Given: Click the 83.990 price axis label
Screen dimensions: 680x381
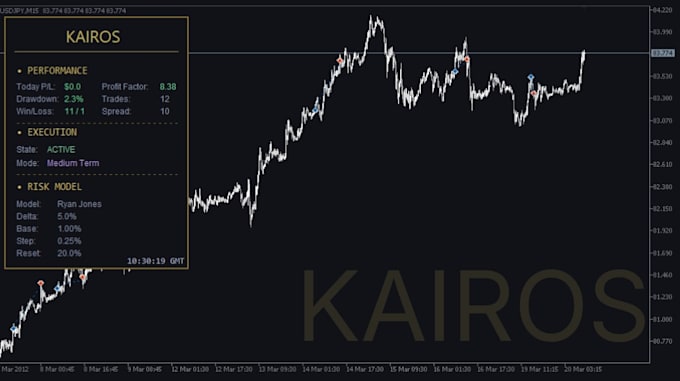Looking at the screenshot, I should pyautogui.click(x=662, y=32).
